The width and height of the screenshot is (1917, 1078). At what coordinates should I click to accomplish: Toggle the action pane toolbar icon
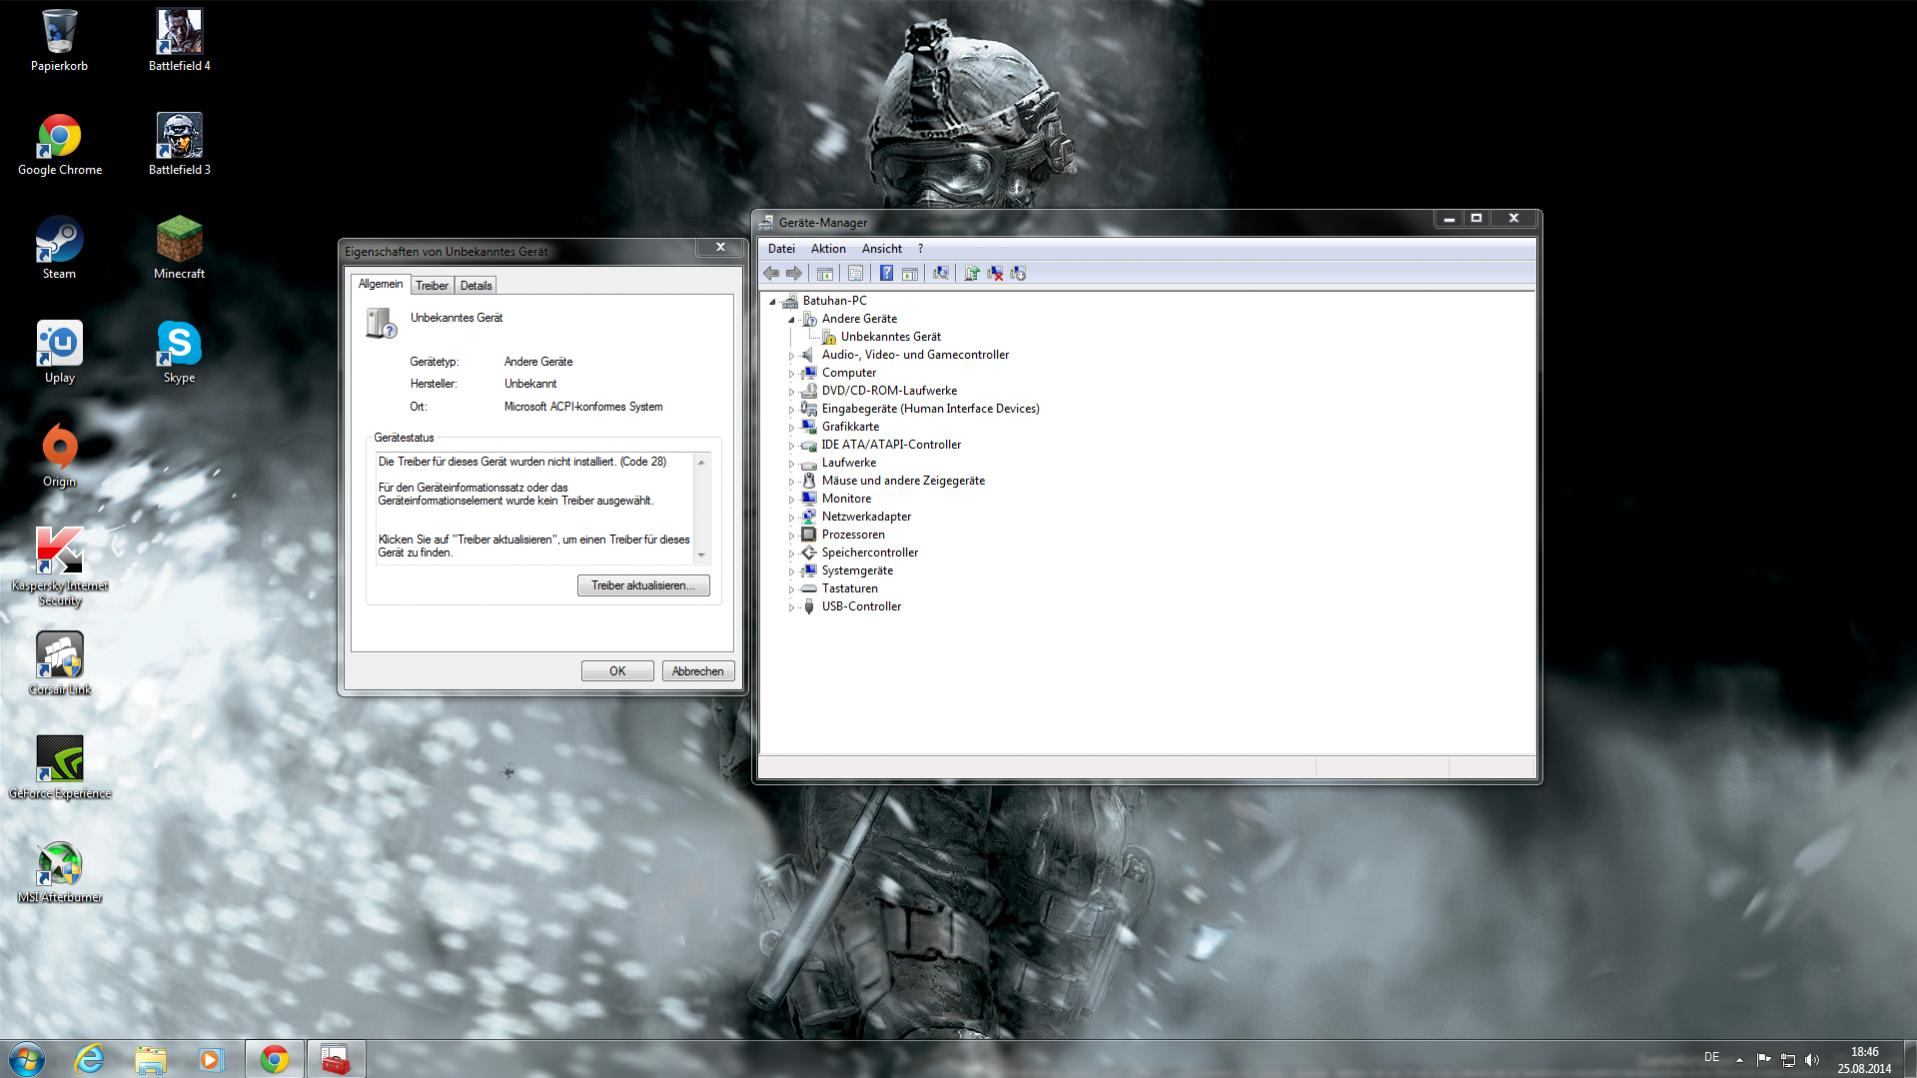pos(910,273)
